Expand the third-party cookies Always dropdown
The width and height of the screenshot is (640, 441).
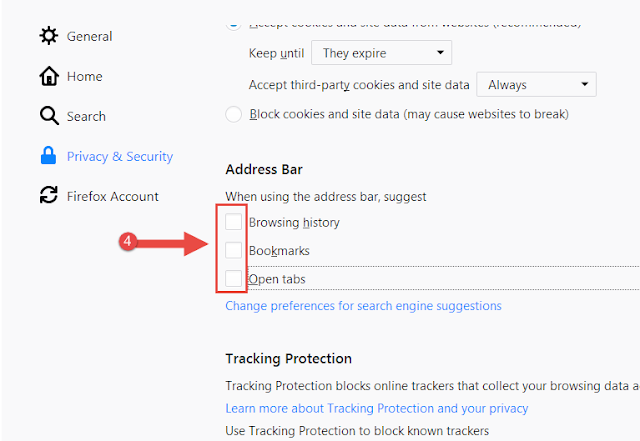pyautogui.click(x=536, y=85)
